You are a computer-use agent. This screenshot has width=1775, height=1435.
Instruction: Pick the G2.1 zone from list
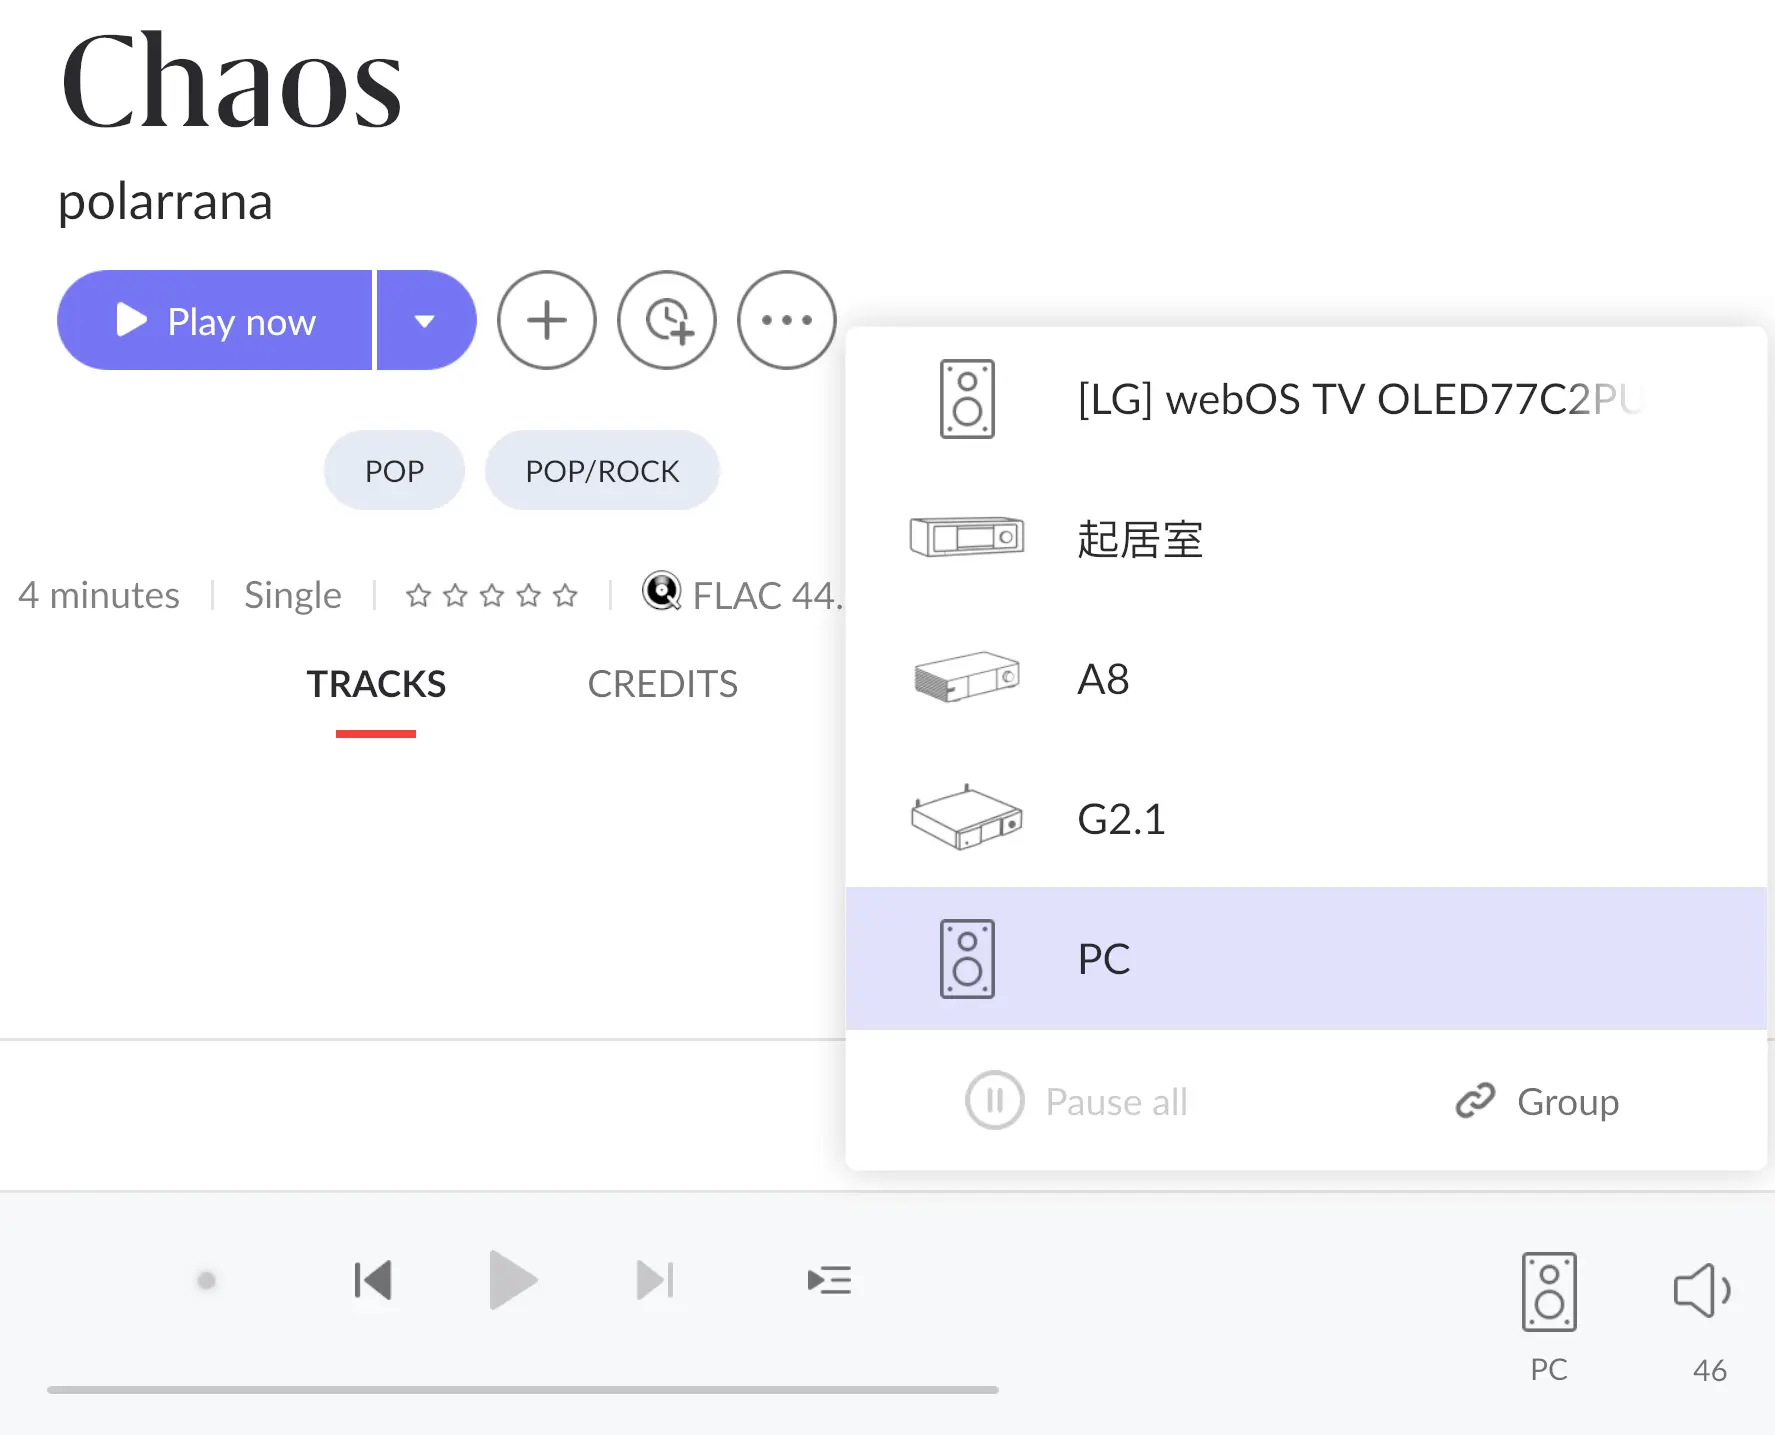pyautogui.click(x=1305, y=819)
